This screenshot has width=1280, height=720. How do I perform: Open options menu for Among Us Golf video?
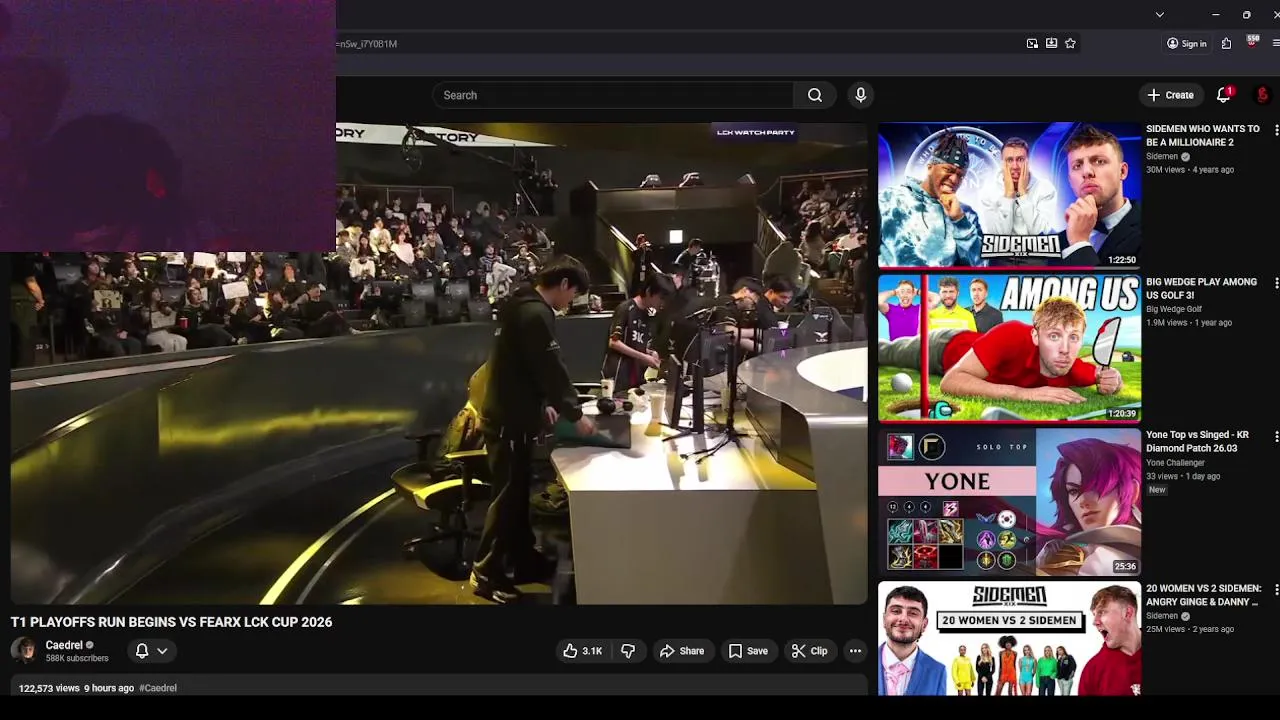[1275, 284]
